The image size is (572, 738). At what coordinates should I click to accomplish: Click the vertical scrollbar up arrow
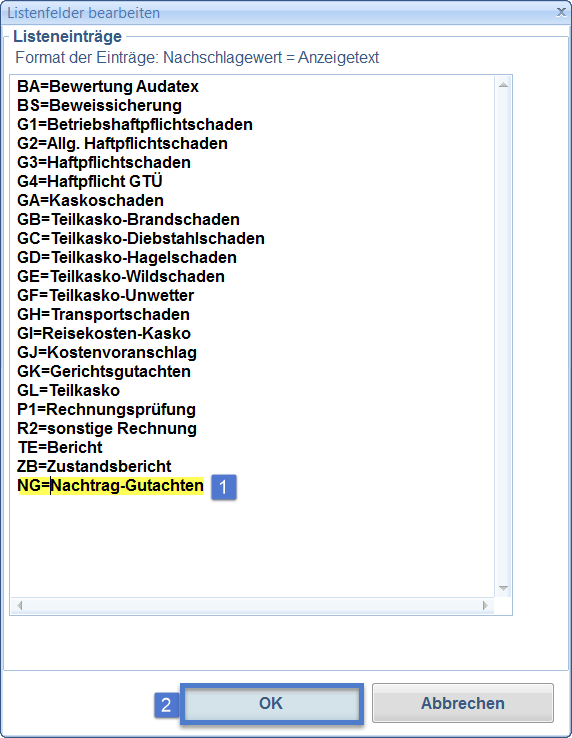[x=503, y=85]
